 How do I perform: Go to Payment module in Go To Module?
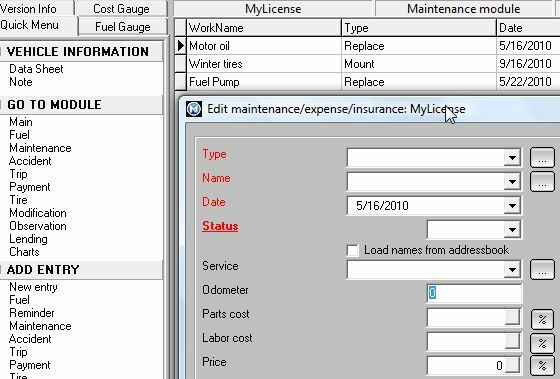pyautogui.click(x=30, y=187)
